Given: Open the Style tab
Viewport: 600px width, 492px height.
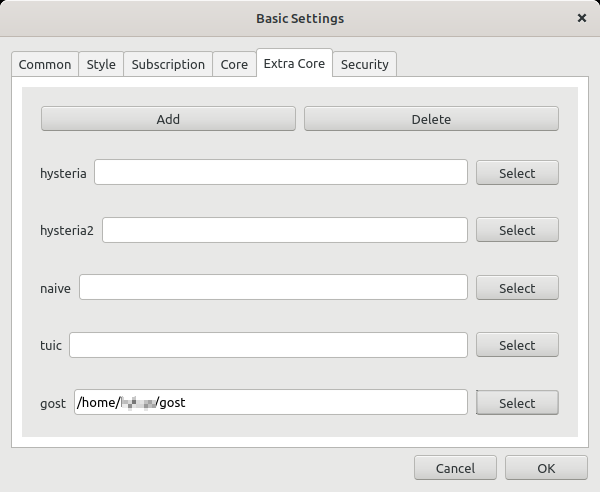Looking at the screenshot, I should tap(101, 65).
